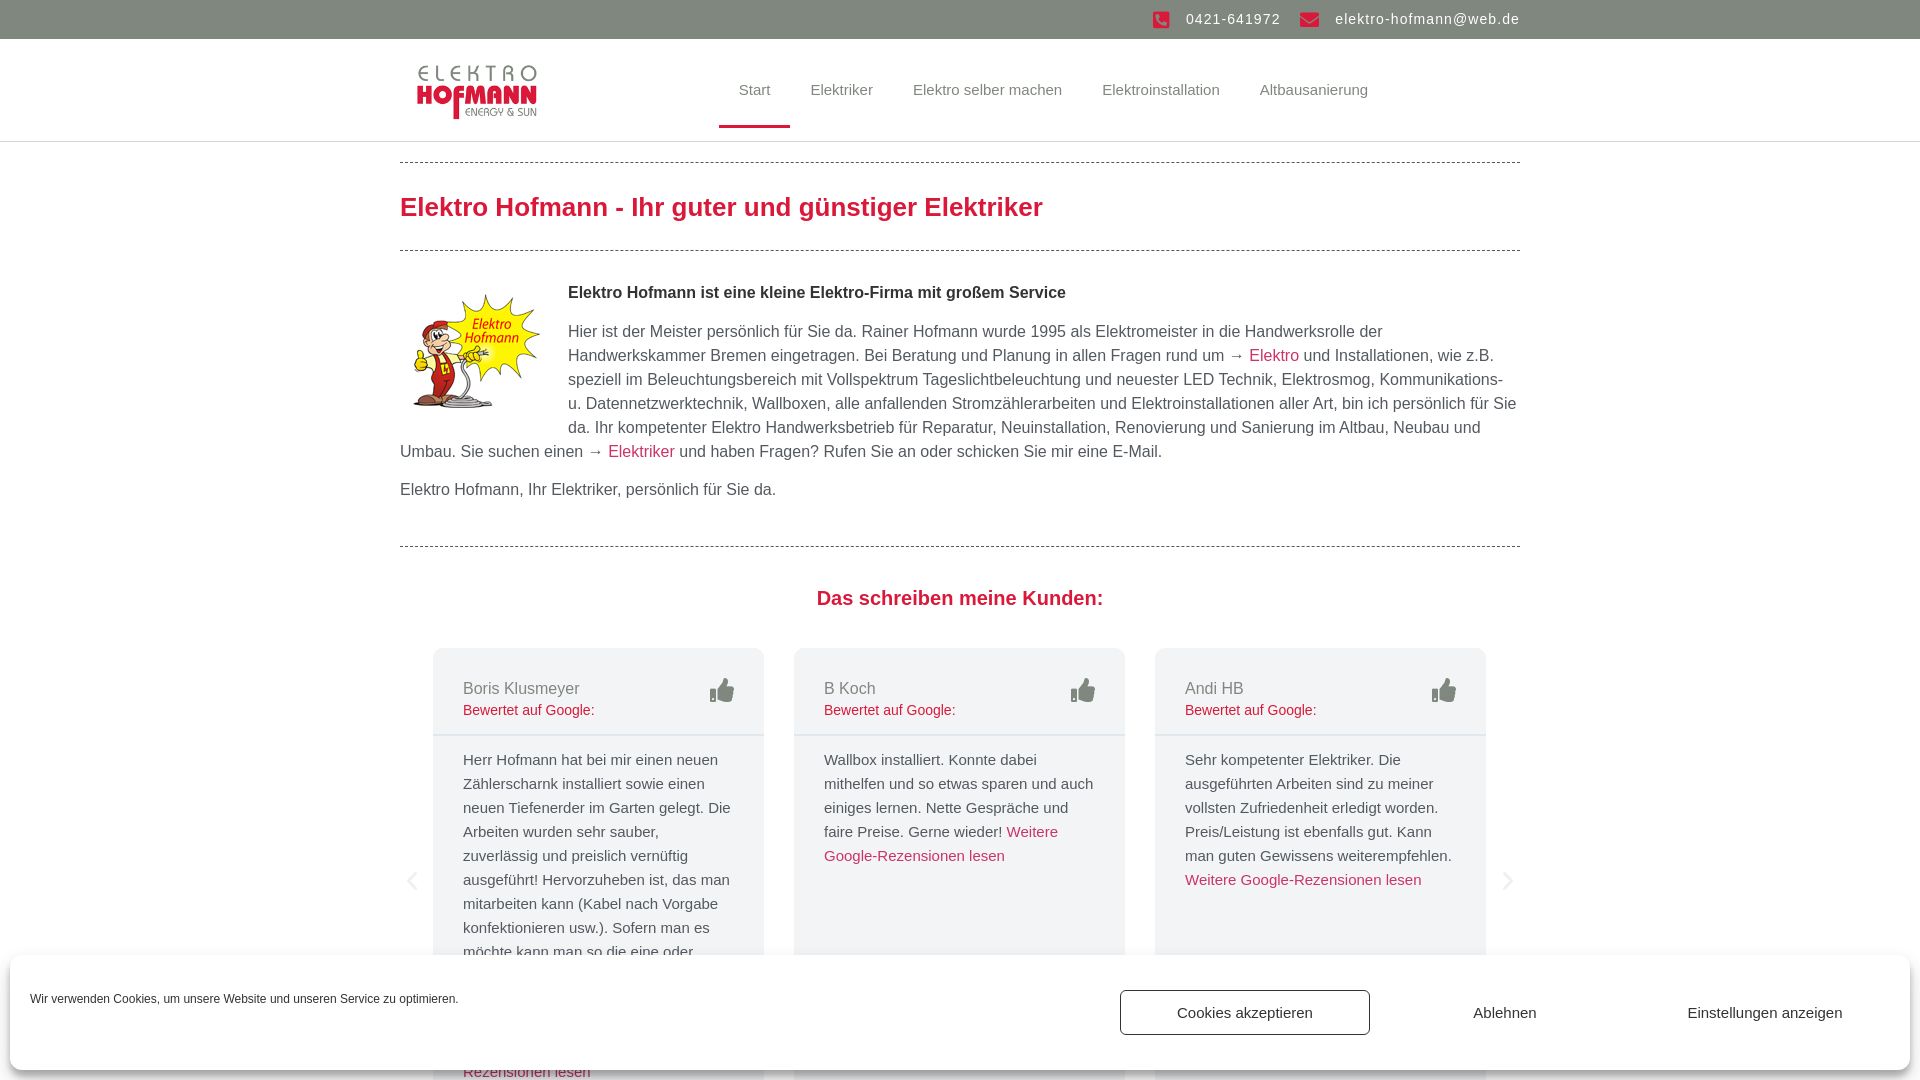Open 'Weitere Google-Rezensionen lesen' in Andi HB review
Screen dimensions: 1920x1080
pos(1303,880)
